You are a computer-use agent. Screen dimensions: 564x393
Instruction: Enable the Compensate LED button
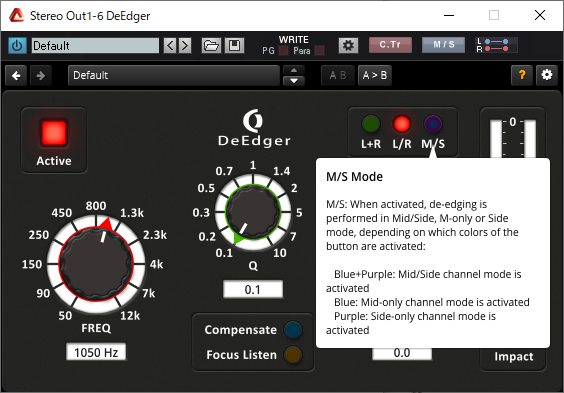point(293,330)
